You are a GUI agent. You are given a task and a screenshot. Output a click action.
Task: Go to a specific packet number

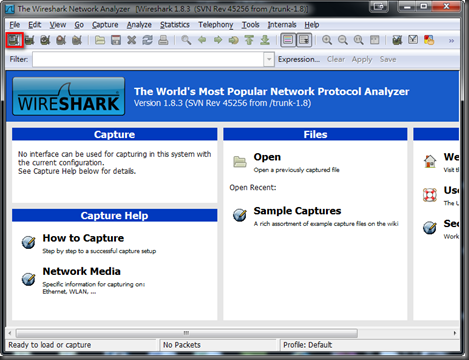[x=233, y=40]
